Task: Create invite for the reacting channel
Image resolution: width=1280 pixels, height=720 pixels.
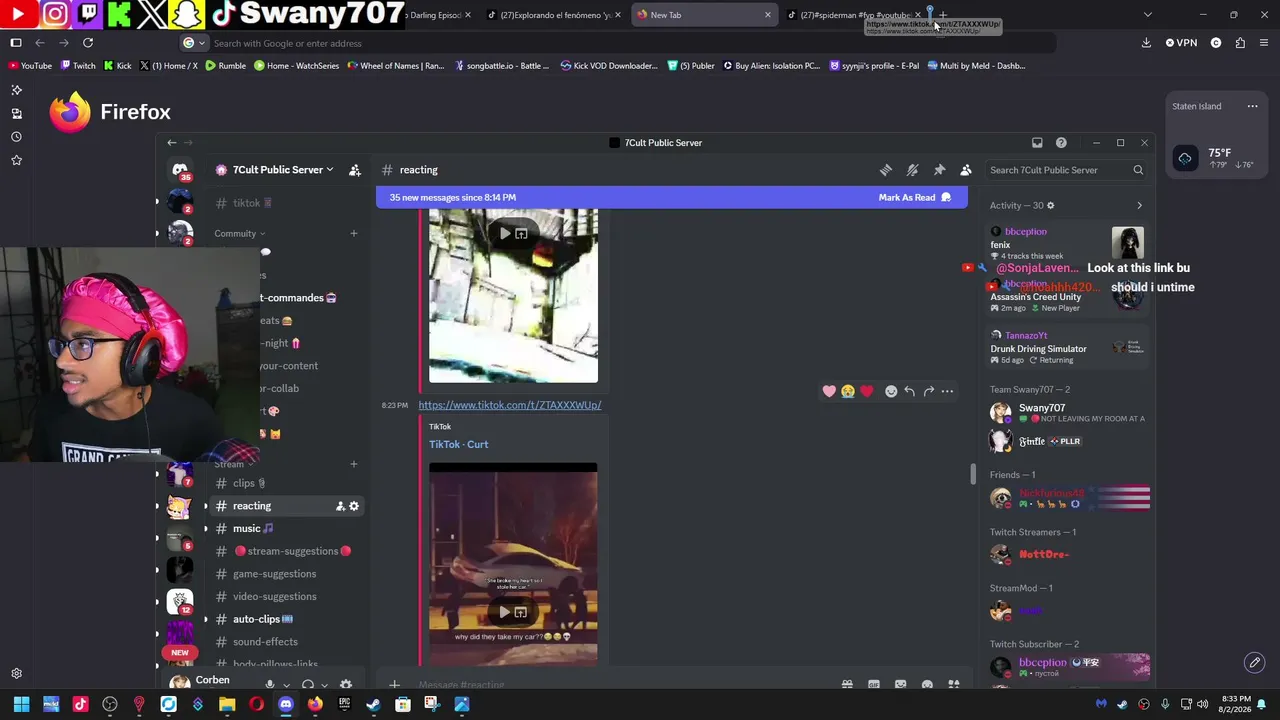Action: click(x=340, y=506)
